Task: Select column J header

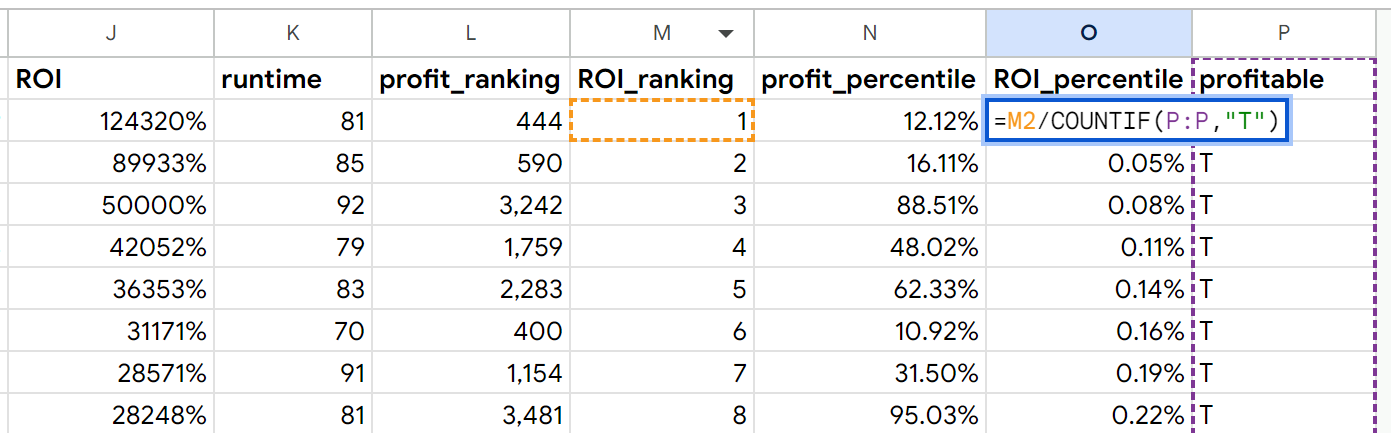Action: [x=110, y=33]
